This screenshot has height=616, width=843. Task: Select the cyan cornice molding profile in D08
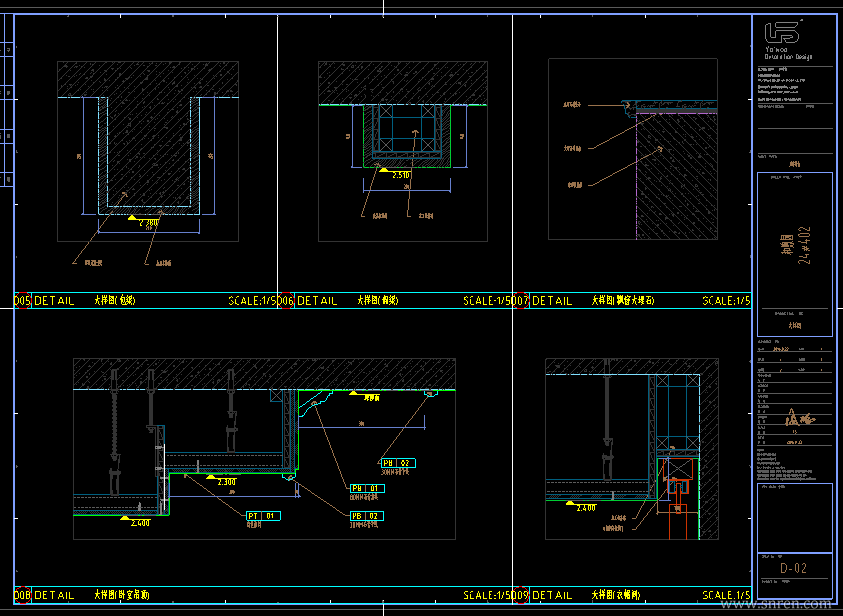(x=315, y=403)
